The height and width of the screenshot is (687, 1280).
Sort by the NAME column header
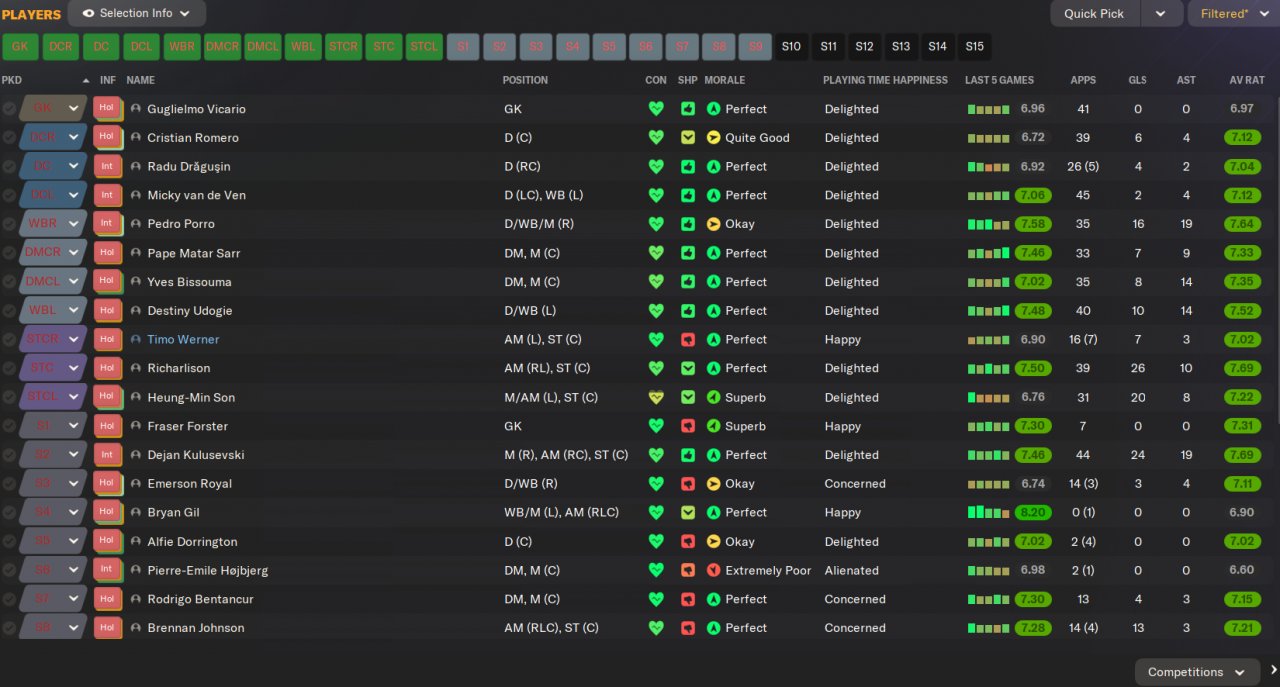[141, 80]
